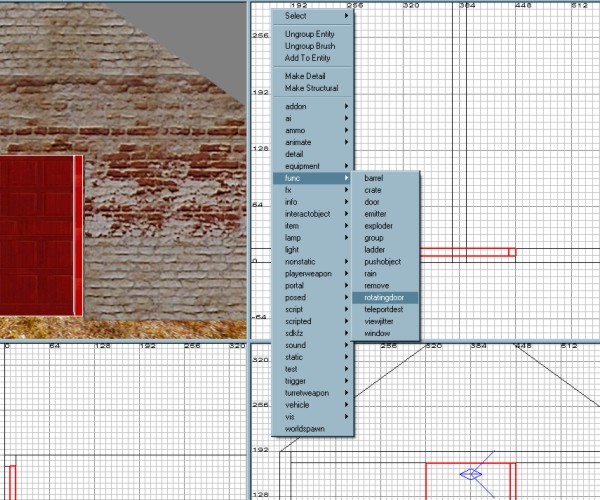Select rotatingdoor from the func submenu
The height and width of the screenshot is (500, 600).
pyautogui.click(x=384, y=297)
